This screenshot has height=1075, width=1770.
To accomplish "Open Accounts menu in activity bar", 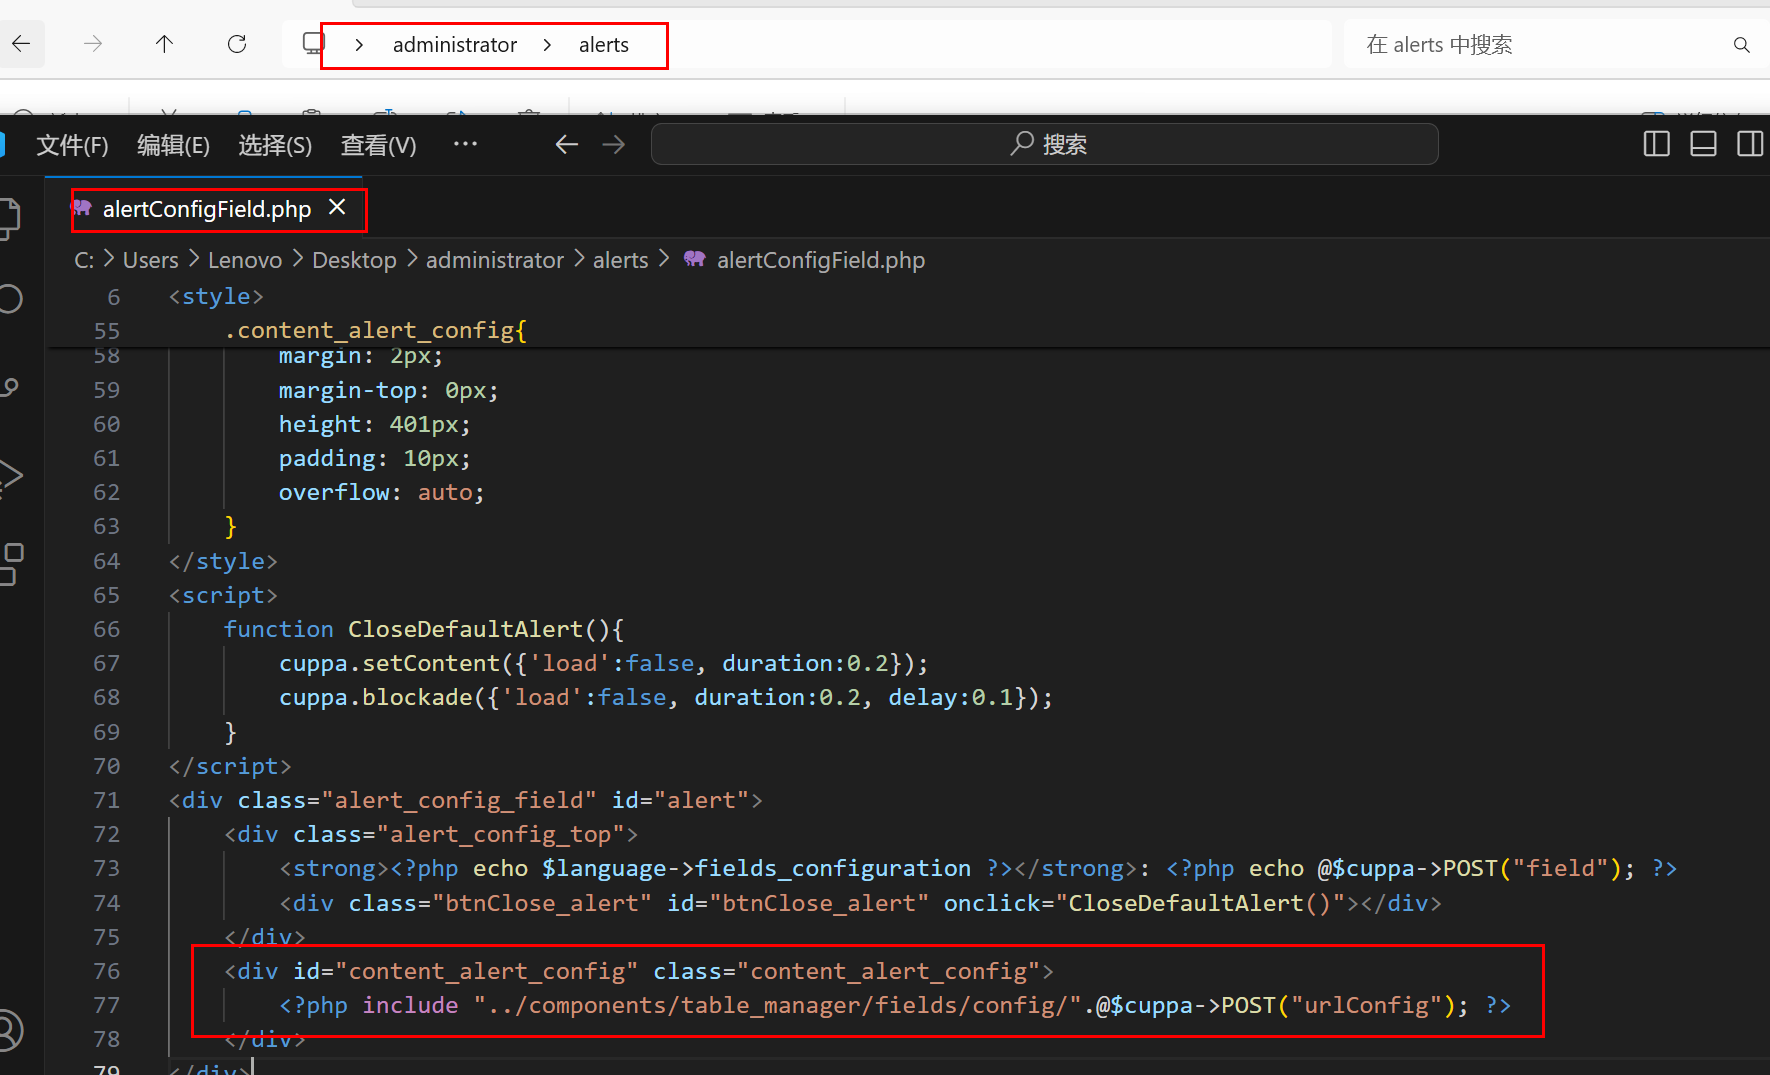I will [x=10, y=1031].
